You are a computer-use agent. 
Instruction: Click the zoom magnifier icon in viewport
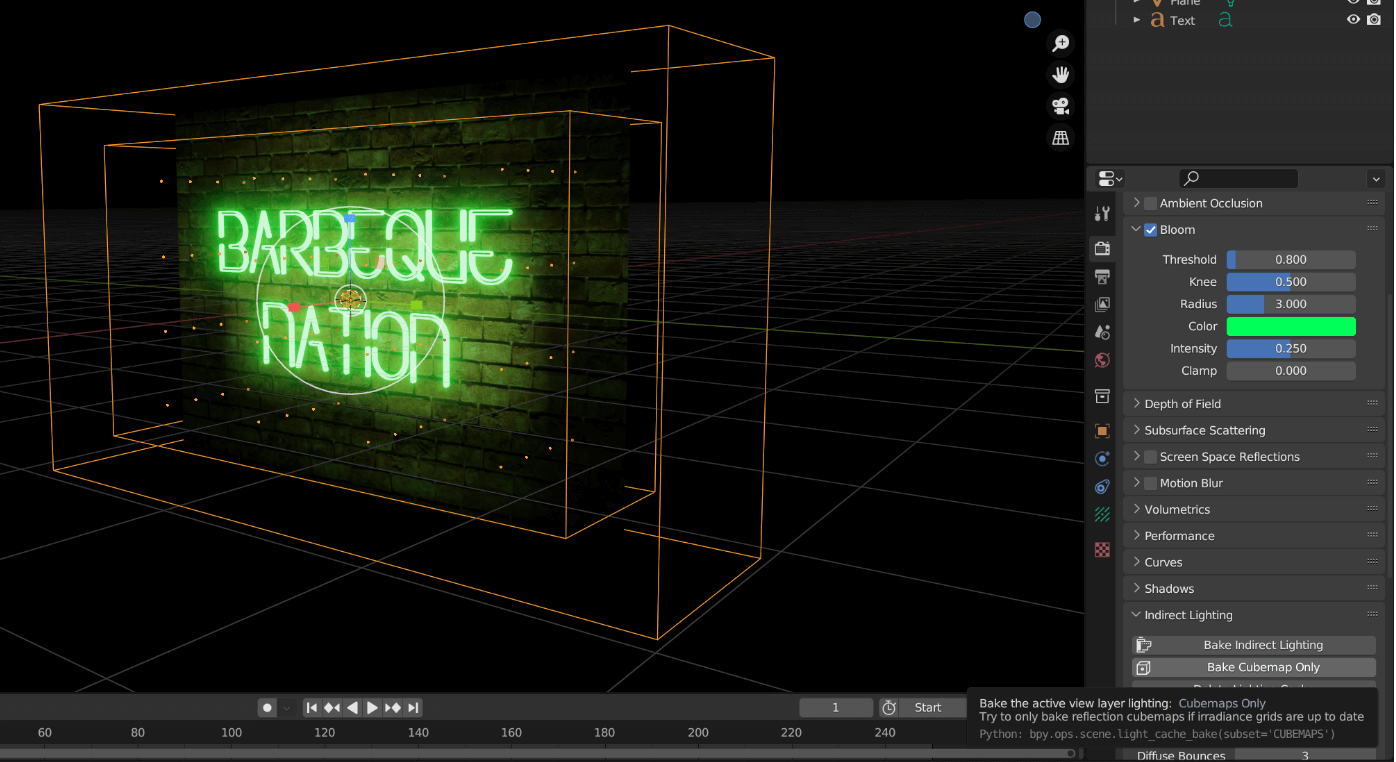point(1060,44)
